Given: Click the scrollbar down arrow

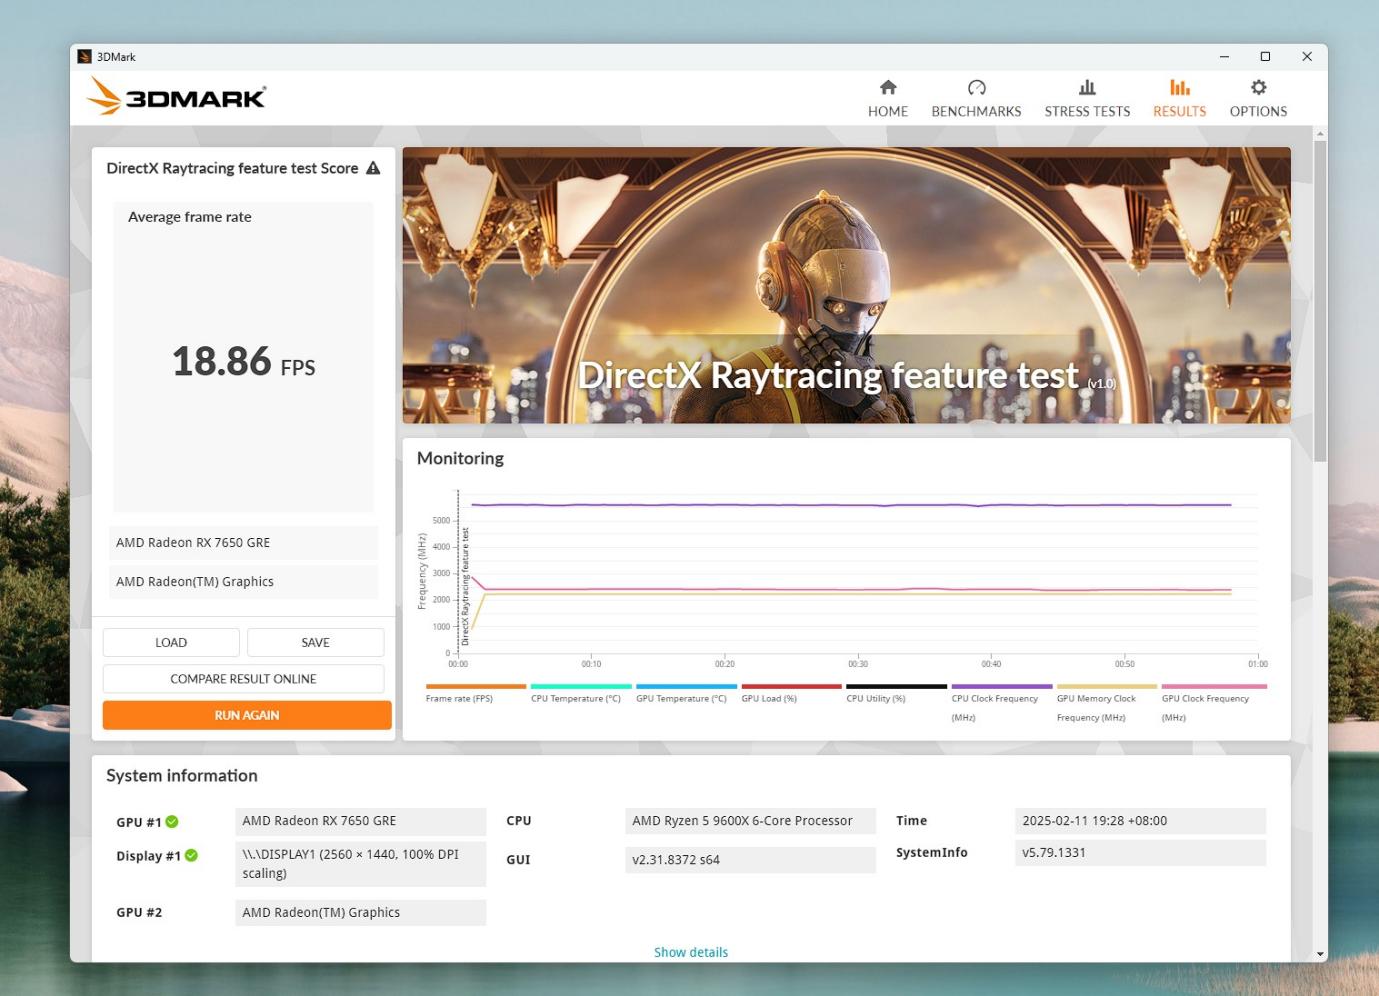Looking at the screenshot, I should click(x=1320, y=954).
